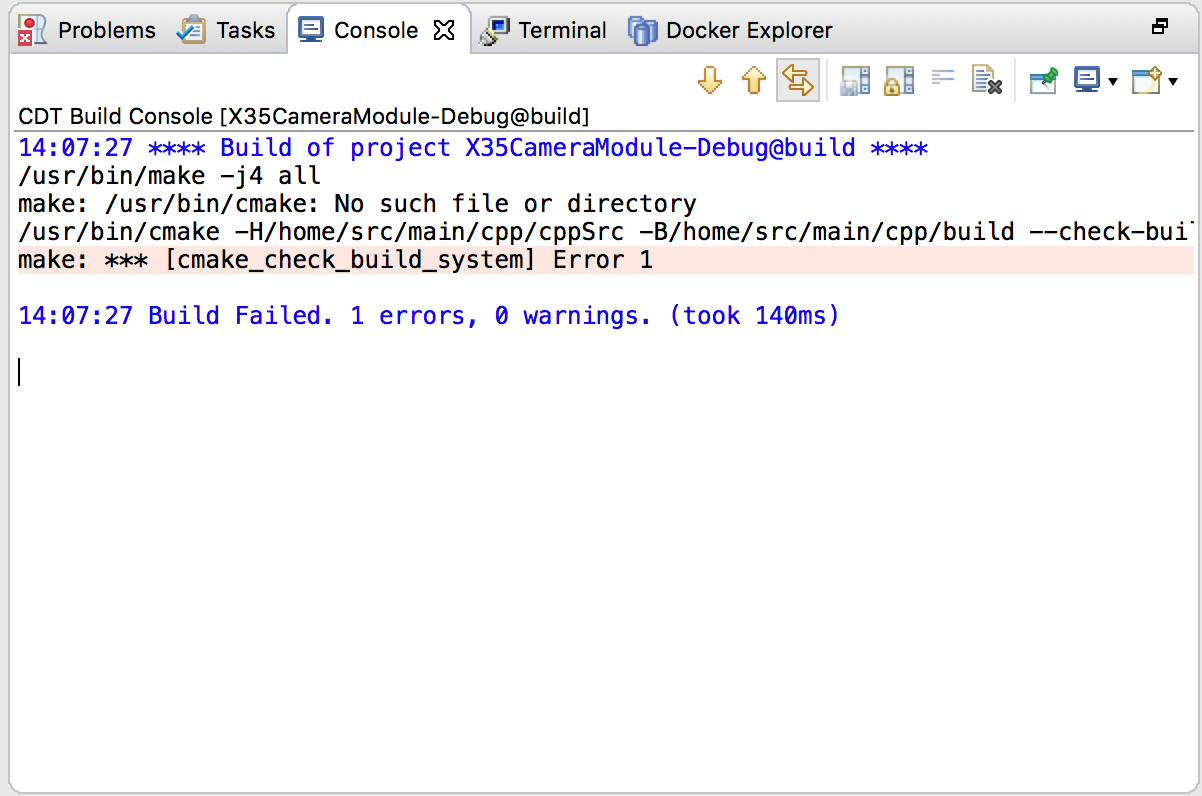
Task: Expand Display Selected Console dropdown arrow
Action: [x=1113, y=82]
